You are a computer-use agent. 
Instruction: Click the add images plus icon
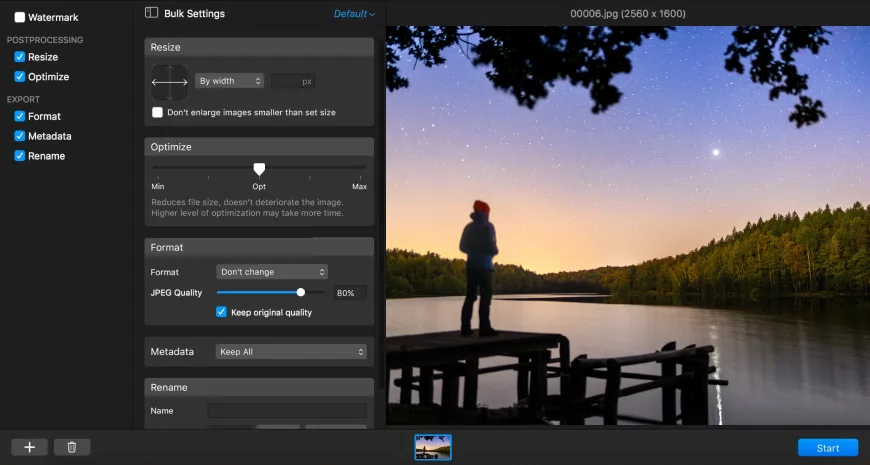pos(29,447)
